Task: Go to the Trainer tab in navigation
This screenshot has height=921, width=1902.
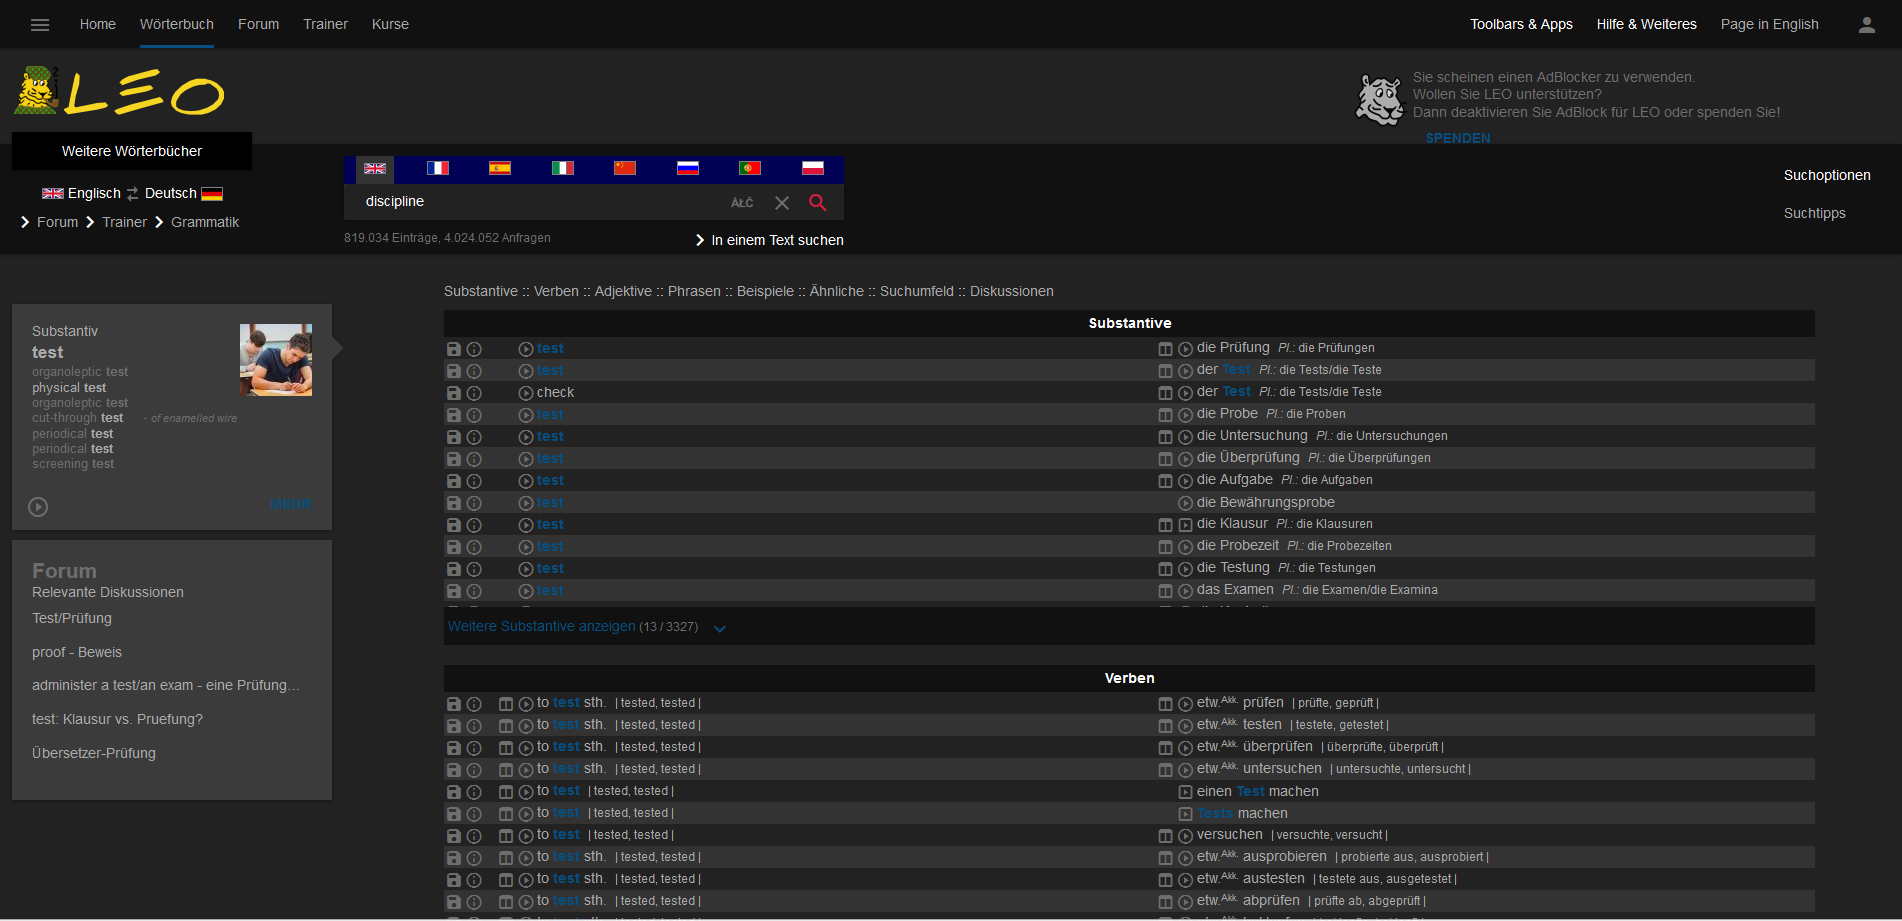Action: [x=325, y=24]
